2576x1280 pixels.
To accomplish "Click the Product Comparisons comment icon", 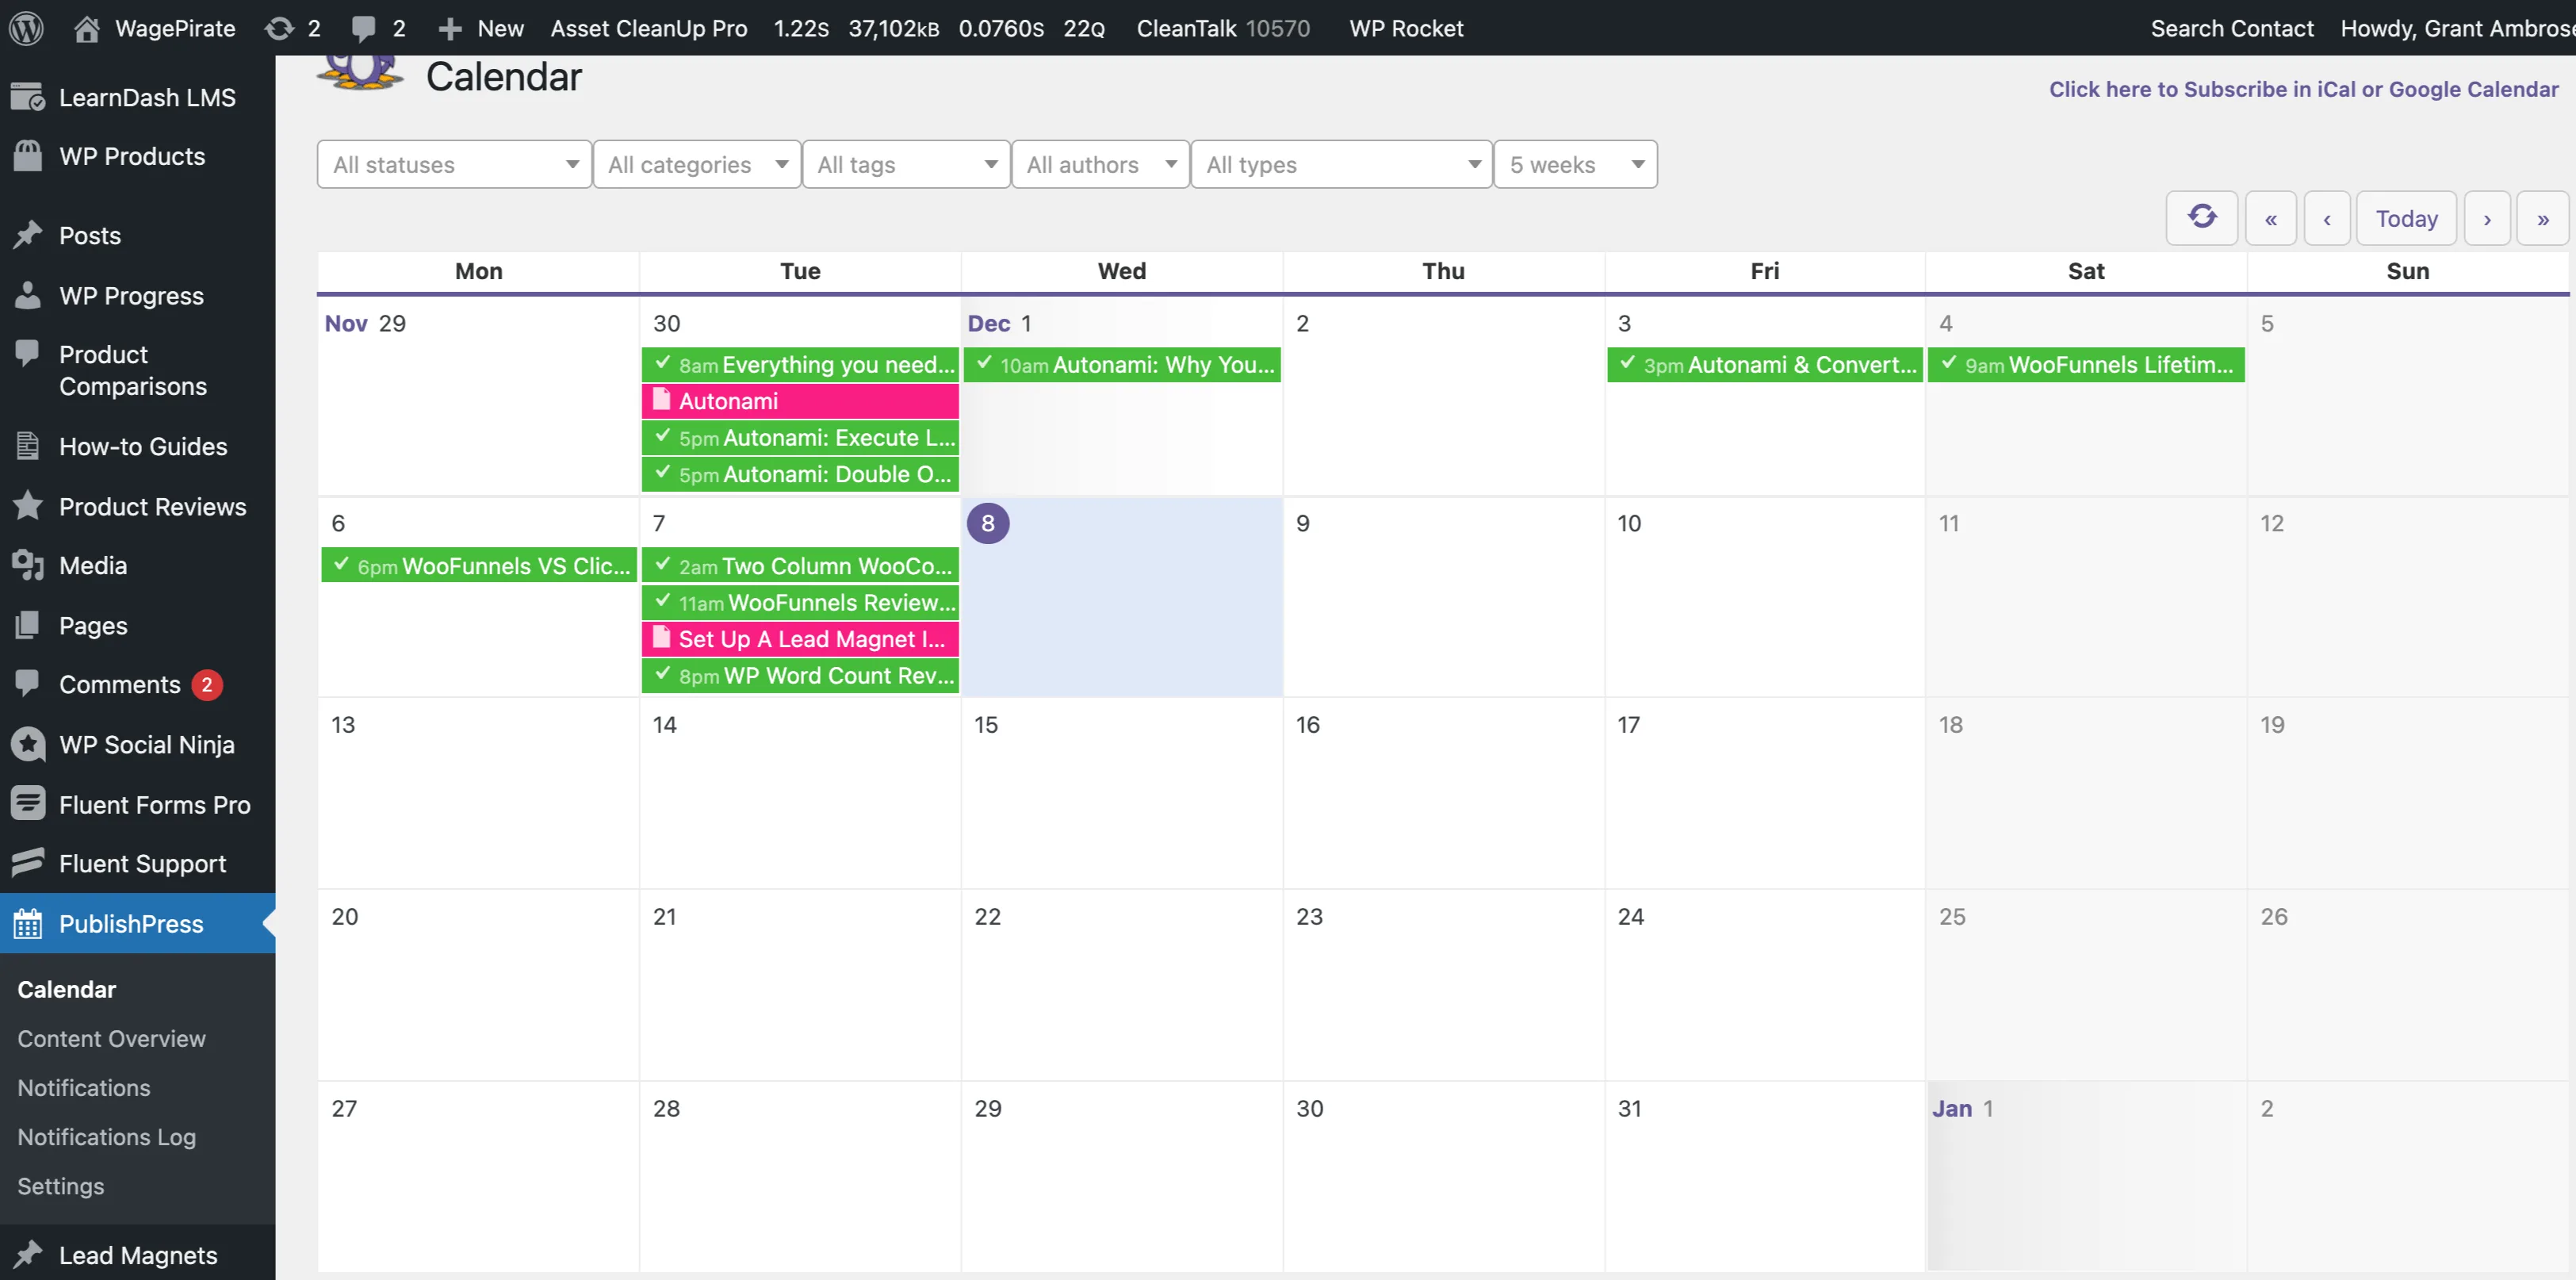I will click(x=28, y=354).
